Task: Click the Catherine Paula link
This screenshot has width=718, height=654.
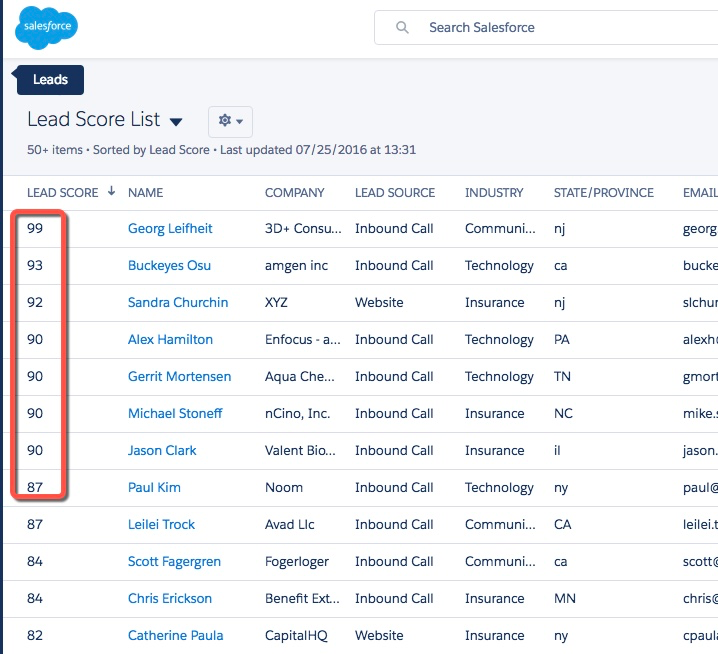Action: click(175, 636)
